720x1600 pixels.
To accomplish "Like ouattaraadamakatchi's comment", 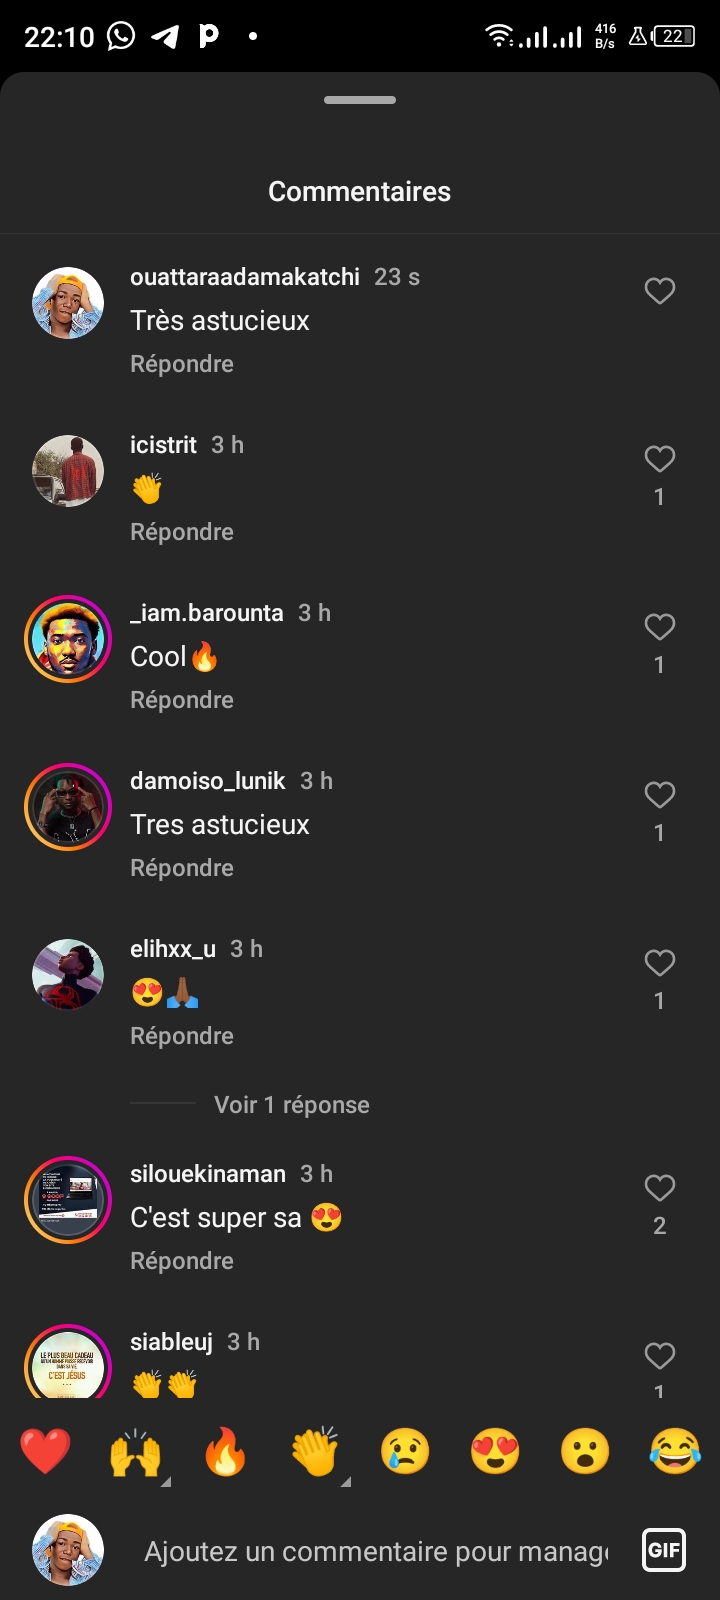I will pos(660,291).
